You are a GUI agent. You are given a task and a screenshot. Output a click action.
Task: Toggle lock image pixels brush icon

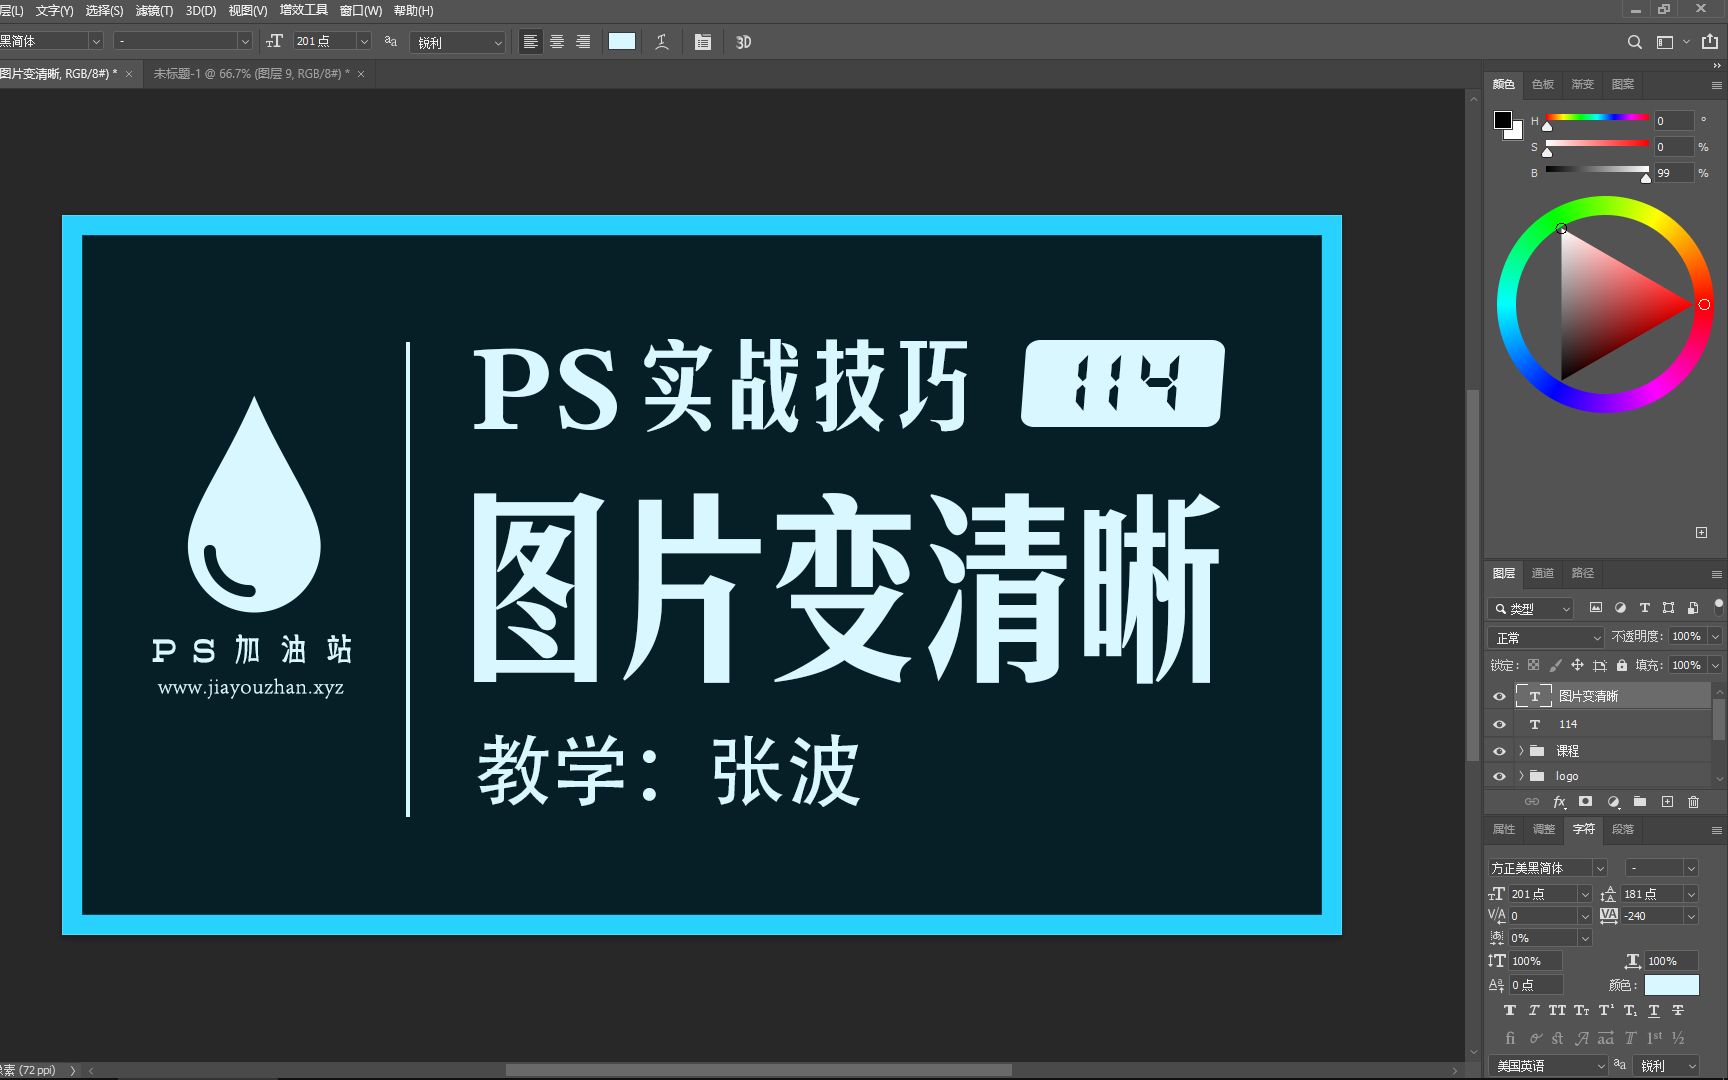1555,665
